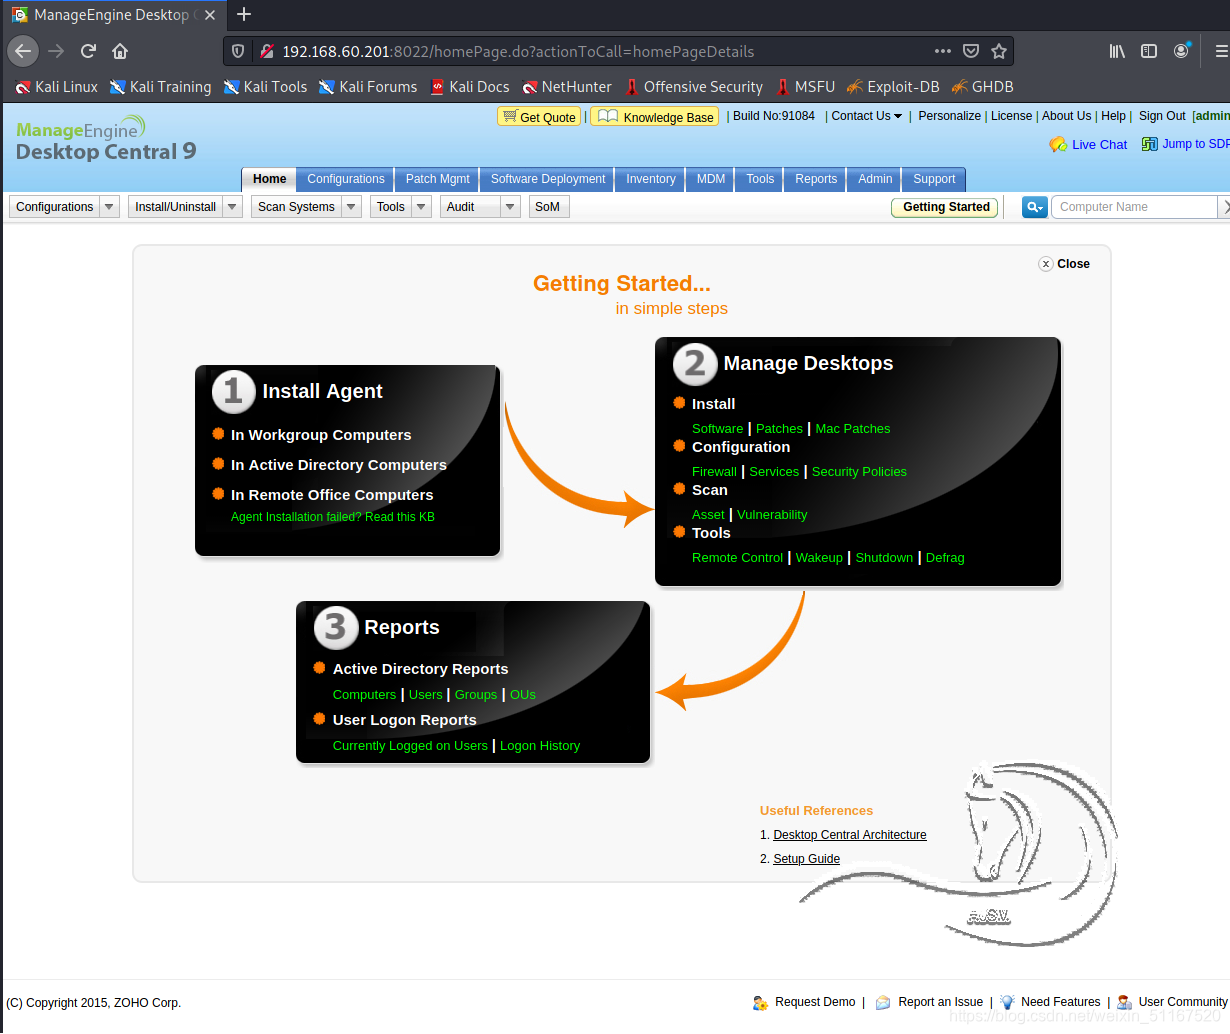The height and width of the screenshot is (1034, 1230).
Task: Expand the Install/Uninstall dropdown arrow
Action: click(x=232, y=207)
